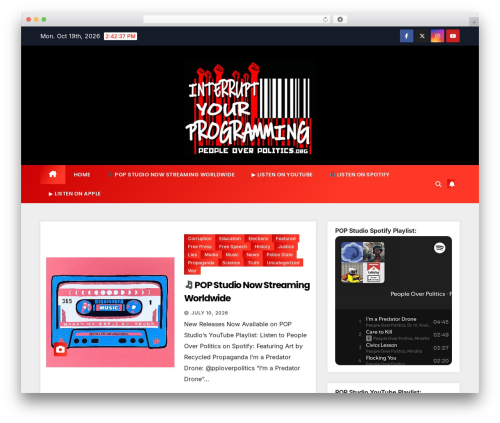The width and height of the screenshot is (500, 423).
Task: Select the History category tag
Action: (262, 247)
